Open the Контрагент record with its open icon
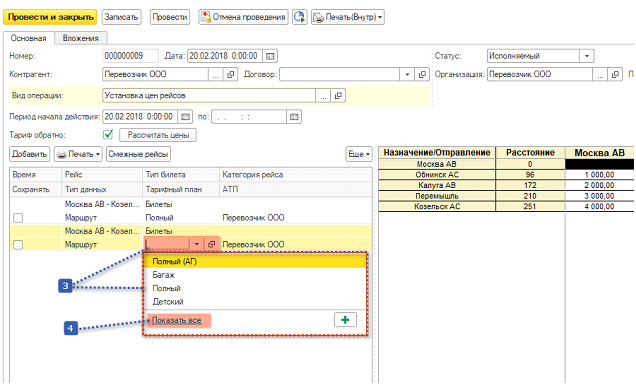The image size is (636, 384). (x=230, y=75)
